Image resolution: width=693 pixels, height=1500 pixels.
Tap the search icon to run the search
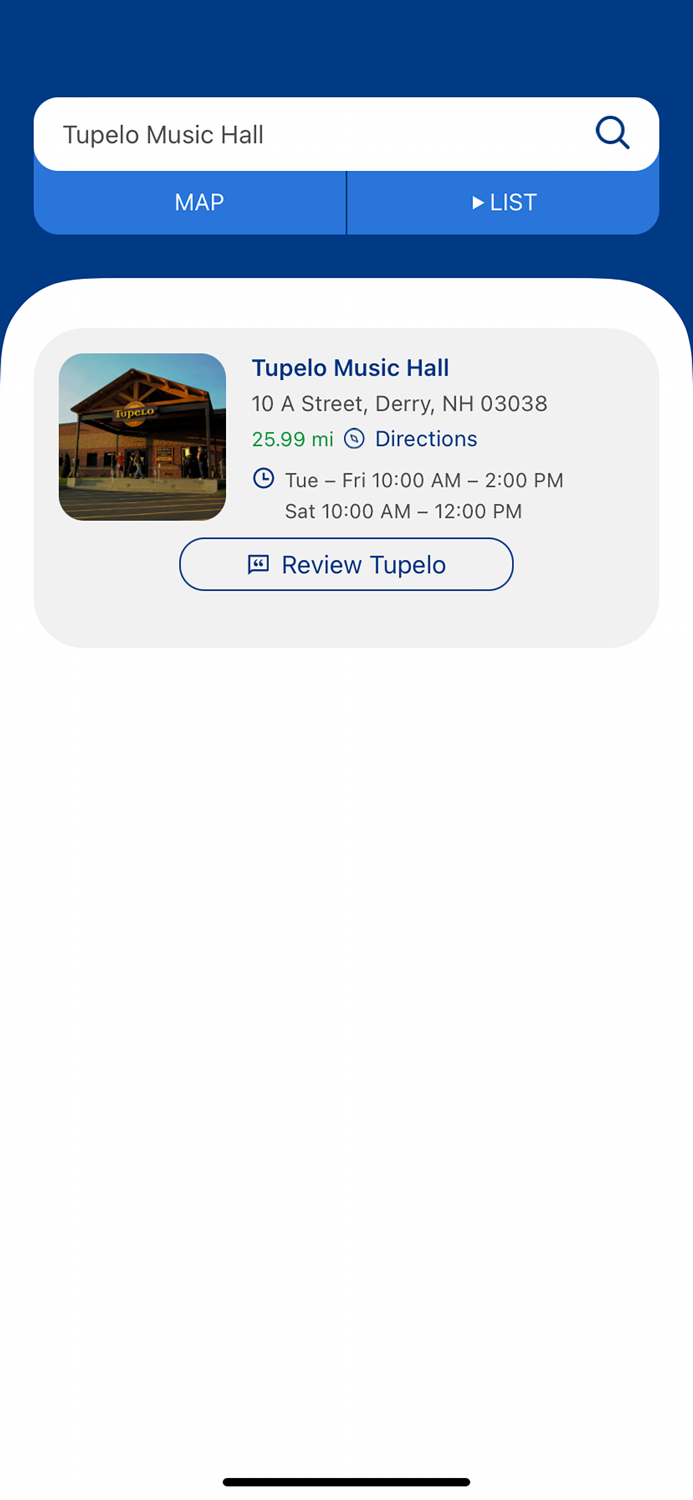pos(612,132)
